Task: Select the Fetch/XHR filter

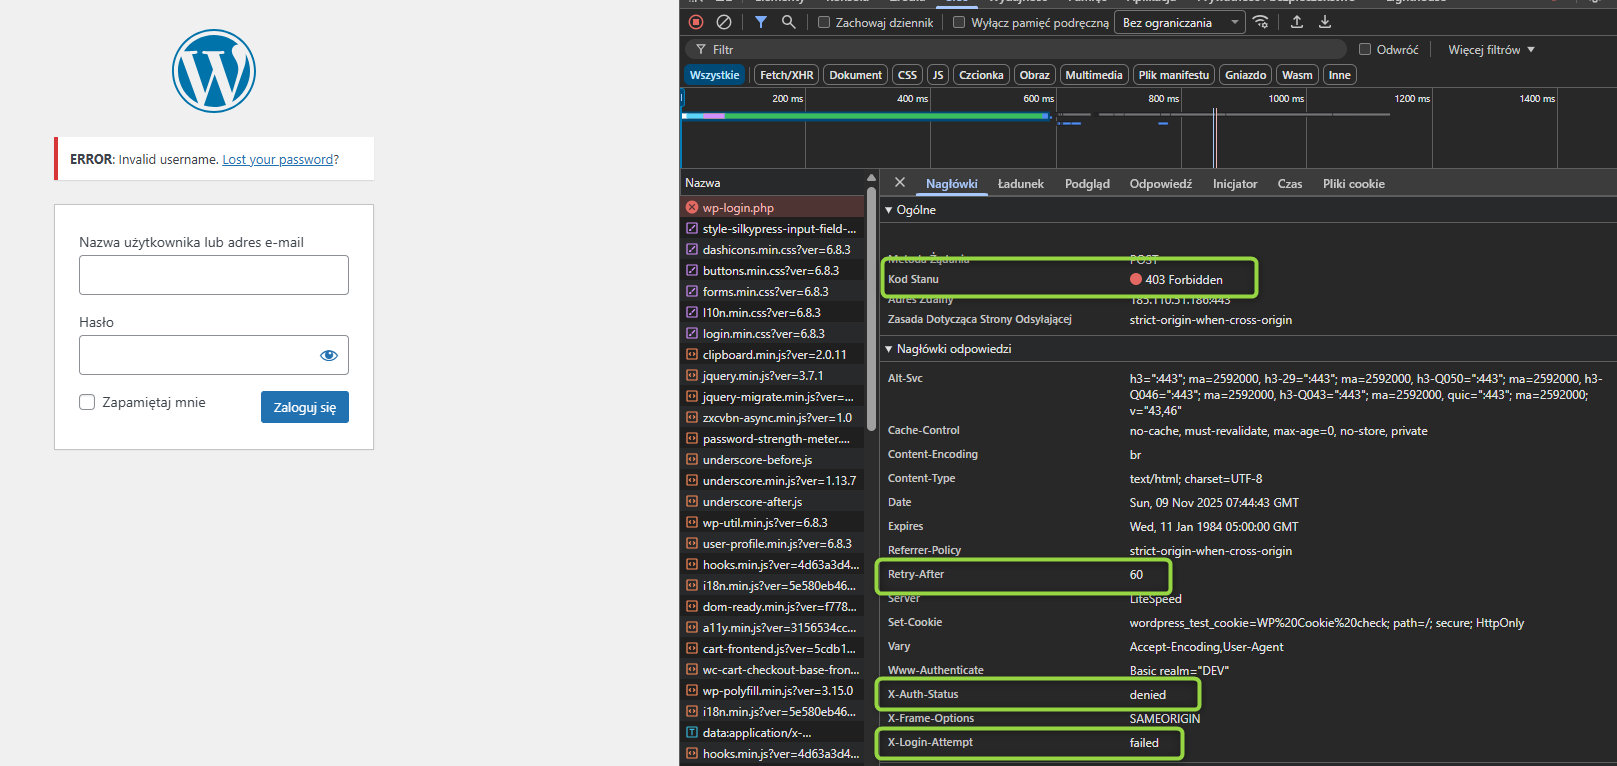Action: [x=786, y=75]
